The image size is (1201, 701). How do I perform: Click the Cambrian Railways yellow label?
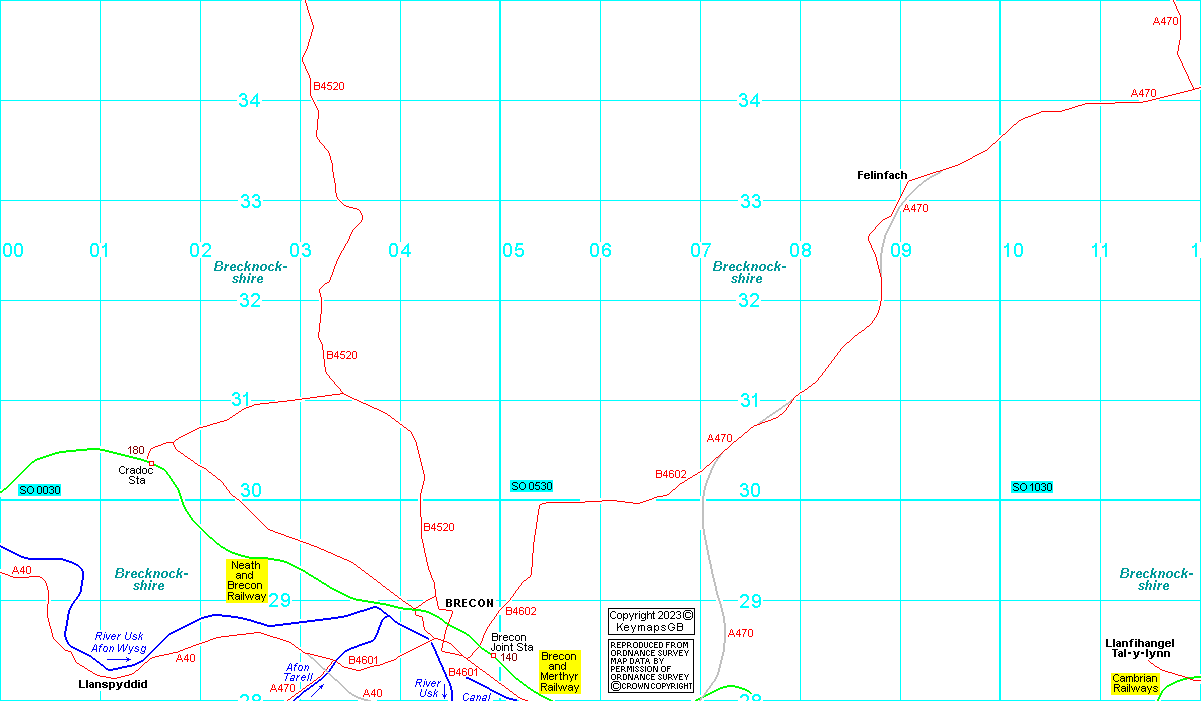(1134, 683)
